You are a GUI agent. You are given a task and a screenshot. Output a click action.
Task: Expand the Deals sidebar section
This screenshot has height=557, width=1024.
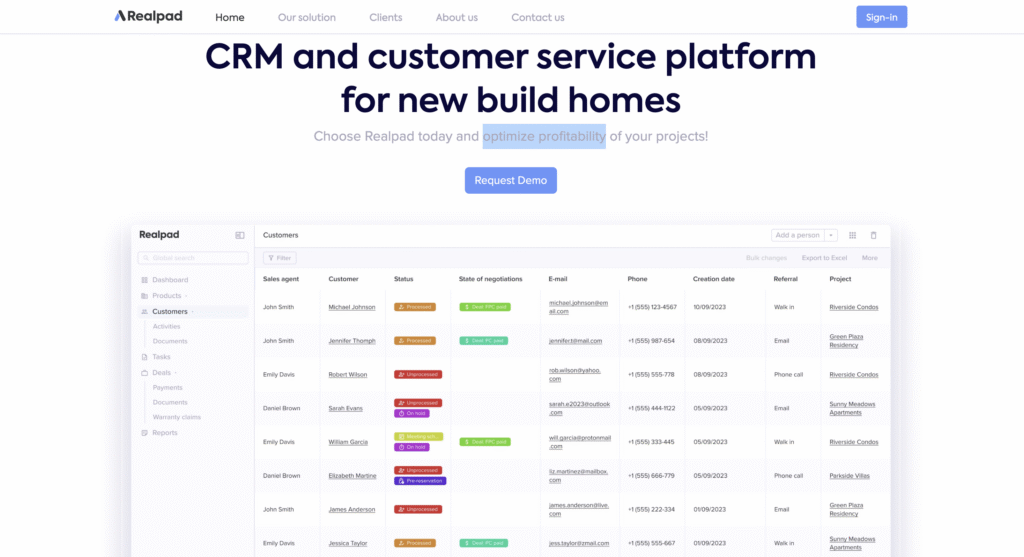163,372
